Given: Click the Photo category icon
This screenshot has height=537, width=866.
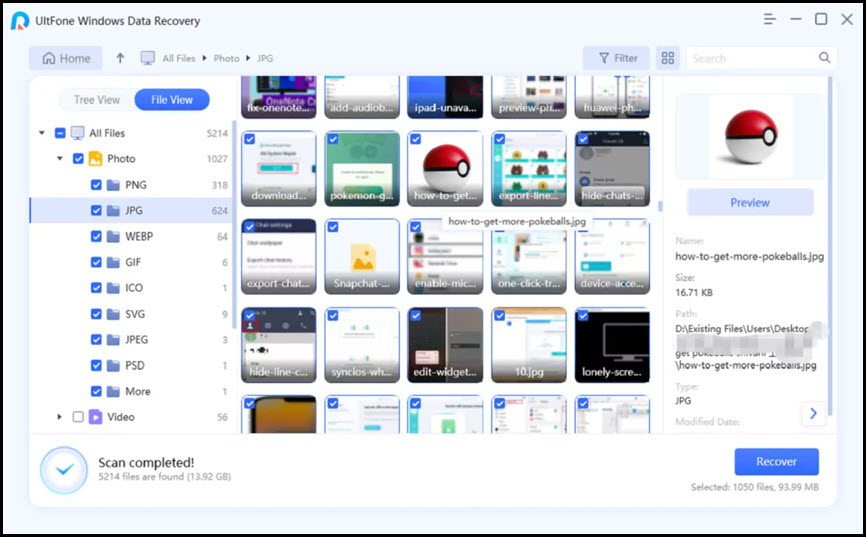Looking at the screenshot, I should pos(96,159).
